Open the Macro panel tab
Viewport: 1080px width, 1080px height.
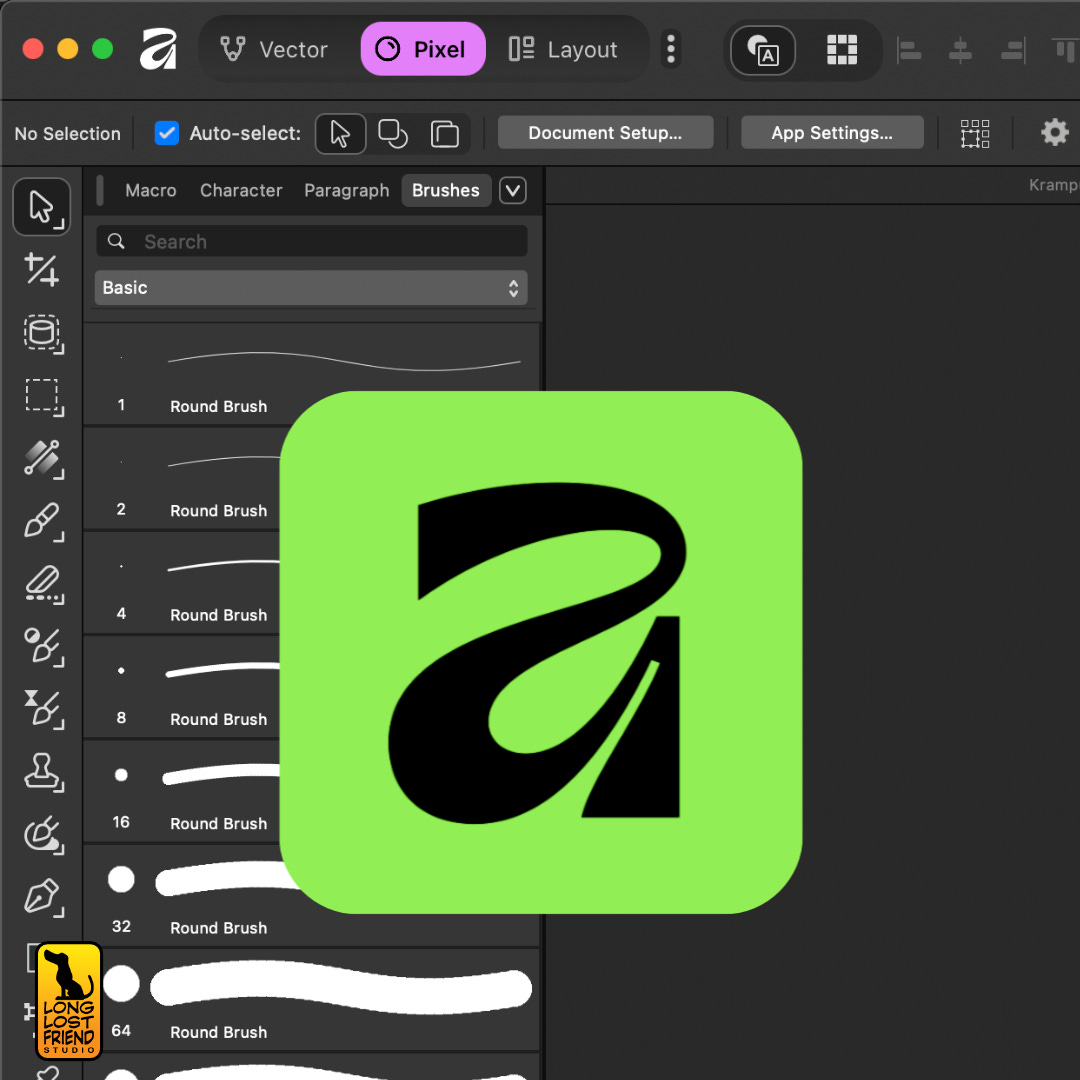click(x=151, y=190)
